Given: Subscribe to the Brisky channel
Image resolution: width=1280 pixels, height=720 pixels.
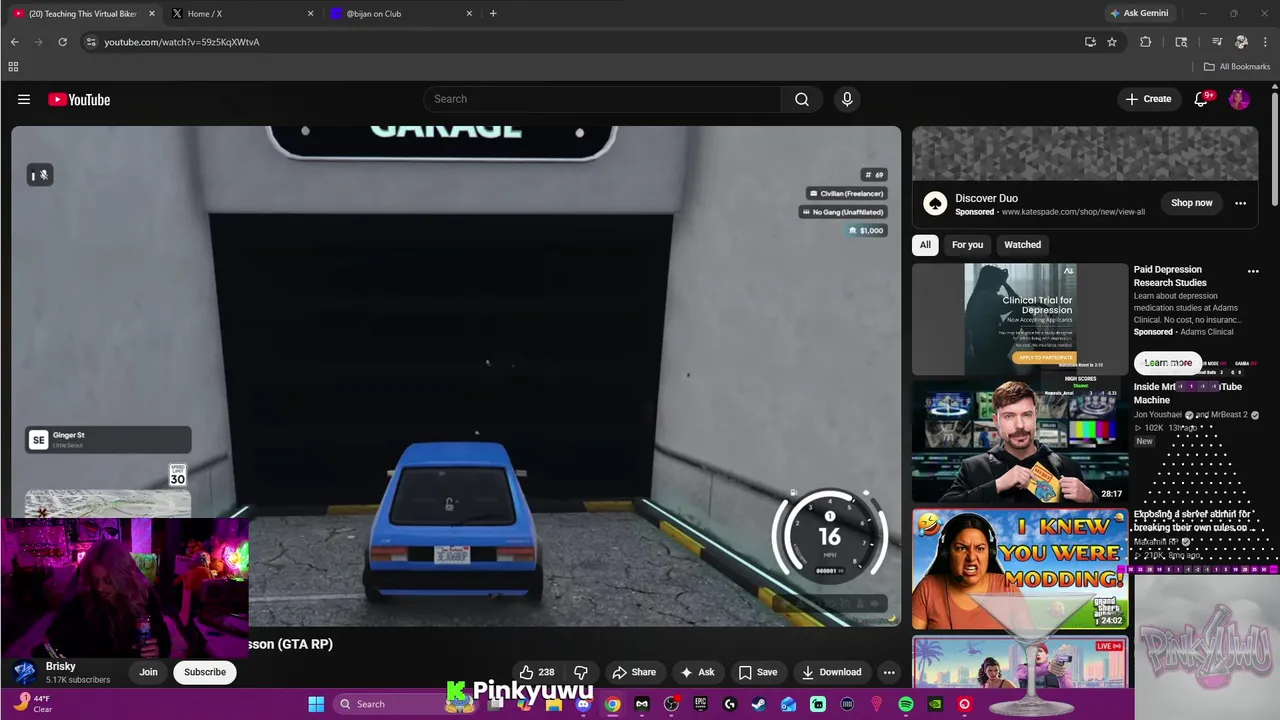Looking at the screenshot, I should [205, 672].
